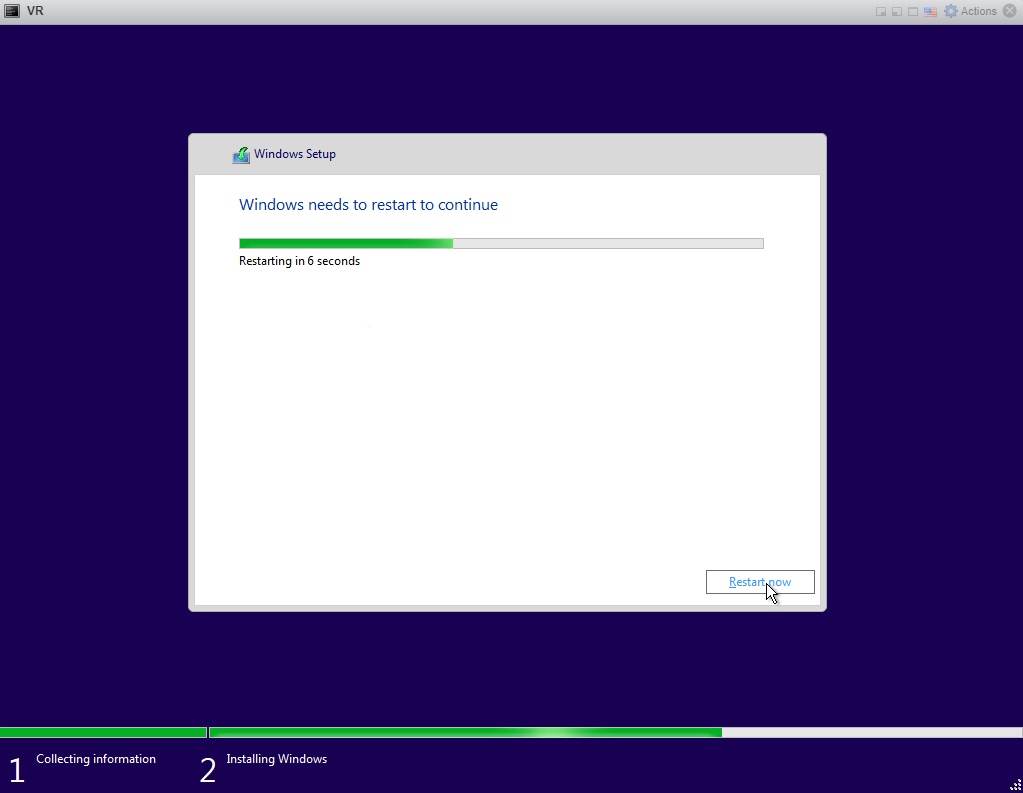Grab the resize grip at window corner

pos(1015,785)
